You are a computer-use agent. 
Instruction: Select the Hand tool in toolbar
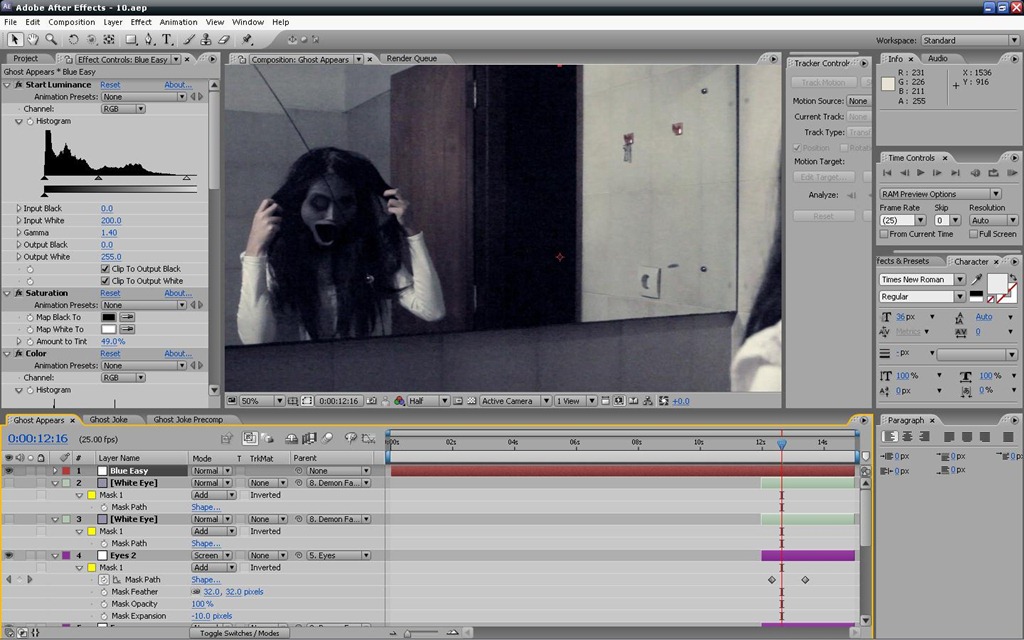click(x=33, y=40)
